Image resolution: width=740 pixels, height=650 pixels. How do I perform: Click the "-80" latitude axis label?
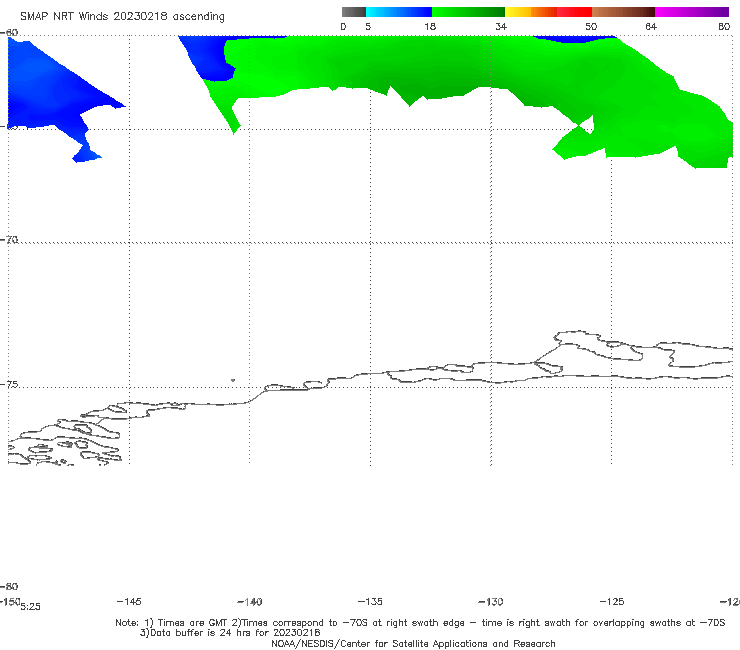click(9, 586)
